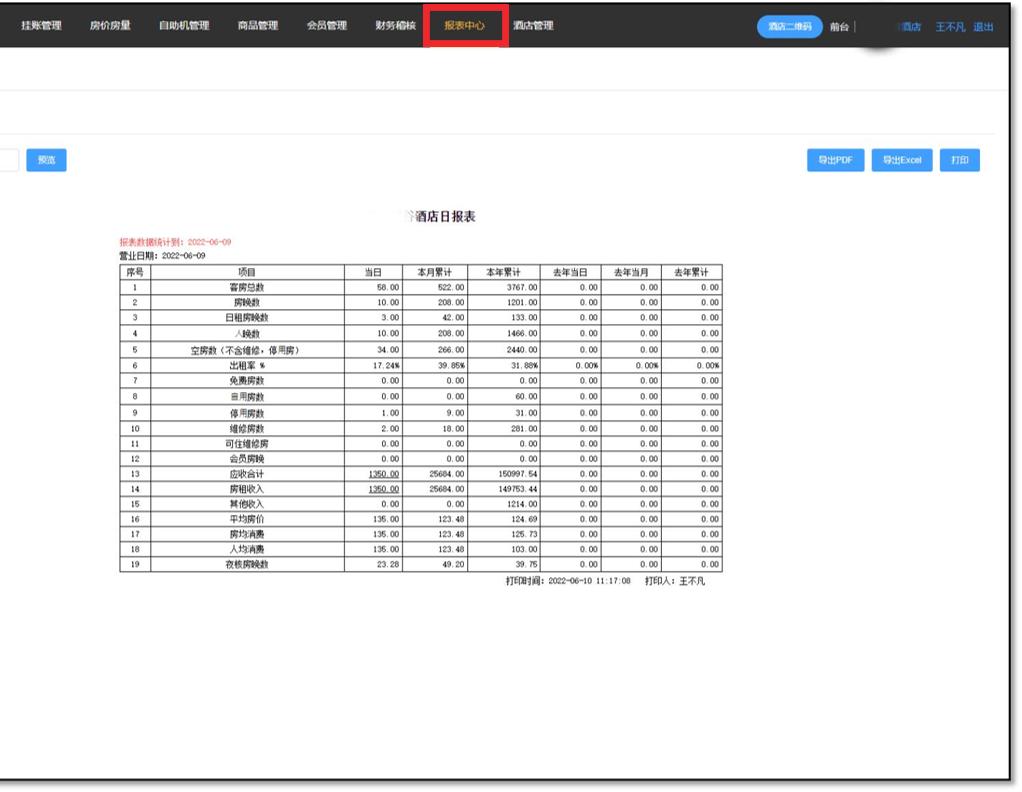
Task: Open the 房价房量 menu
Action: pyautogui.click(x=110, y=26)
